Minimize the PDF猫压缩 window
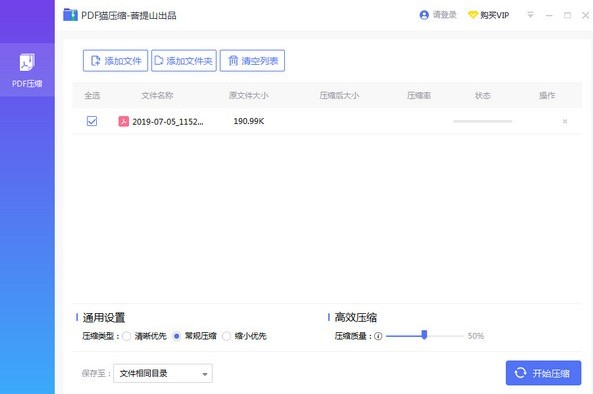This screenshot has width=593, height=394. (x=549, y=16)
